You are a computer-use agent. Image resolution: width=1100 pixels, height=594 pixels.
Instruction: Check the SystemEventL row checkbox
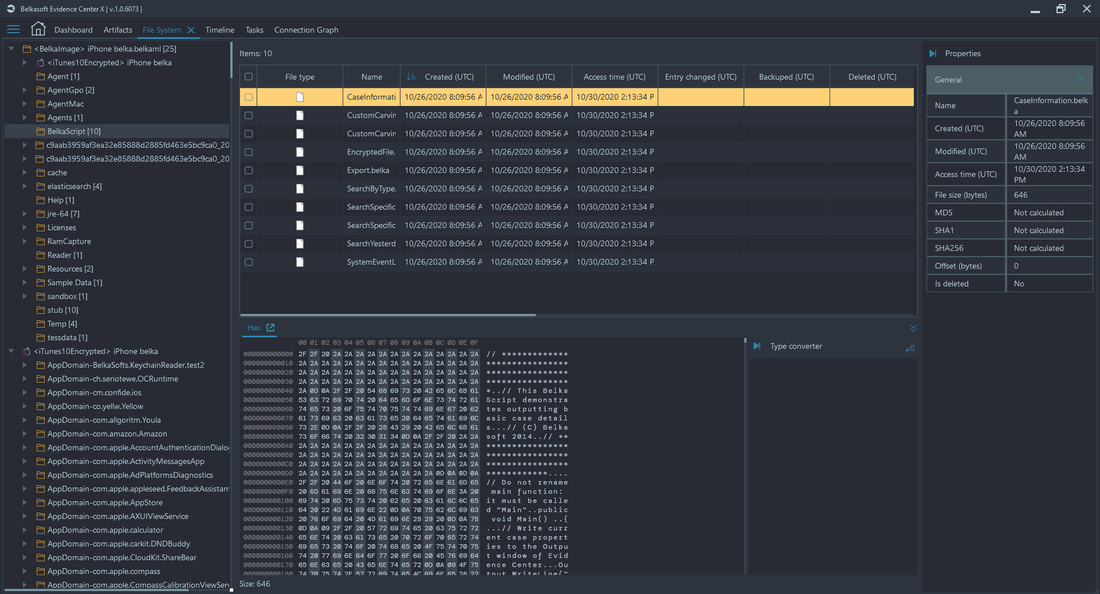click(248, 262)
